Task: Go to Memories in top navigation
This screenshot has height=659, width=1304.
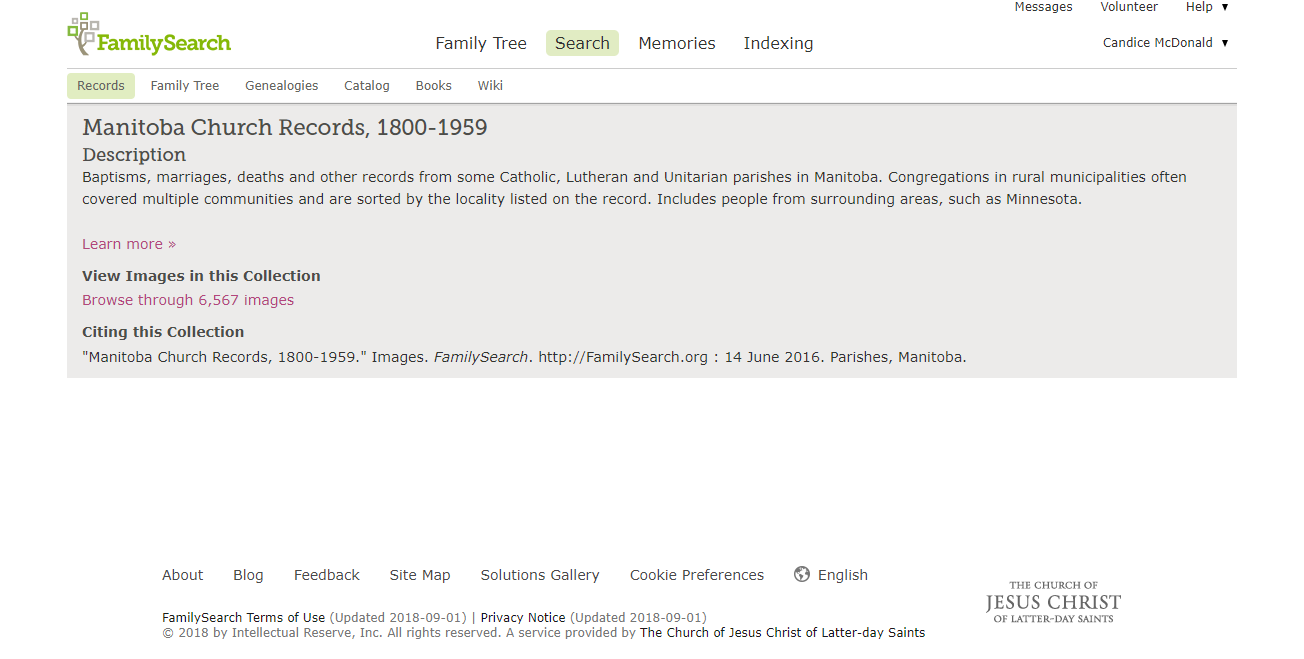Action: 677,43
